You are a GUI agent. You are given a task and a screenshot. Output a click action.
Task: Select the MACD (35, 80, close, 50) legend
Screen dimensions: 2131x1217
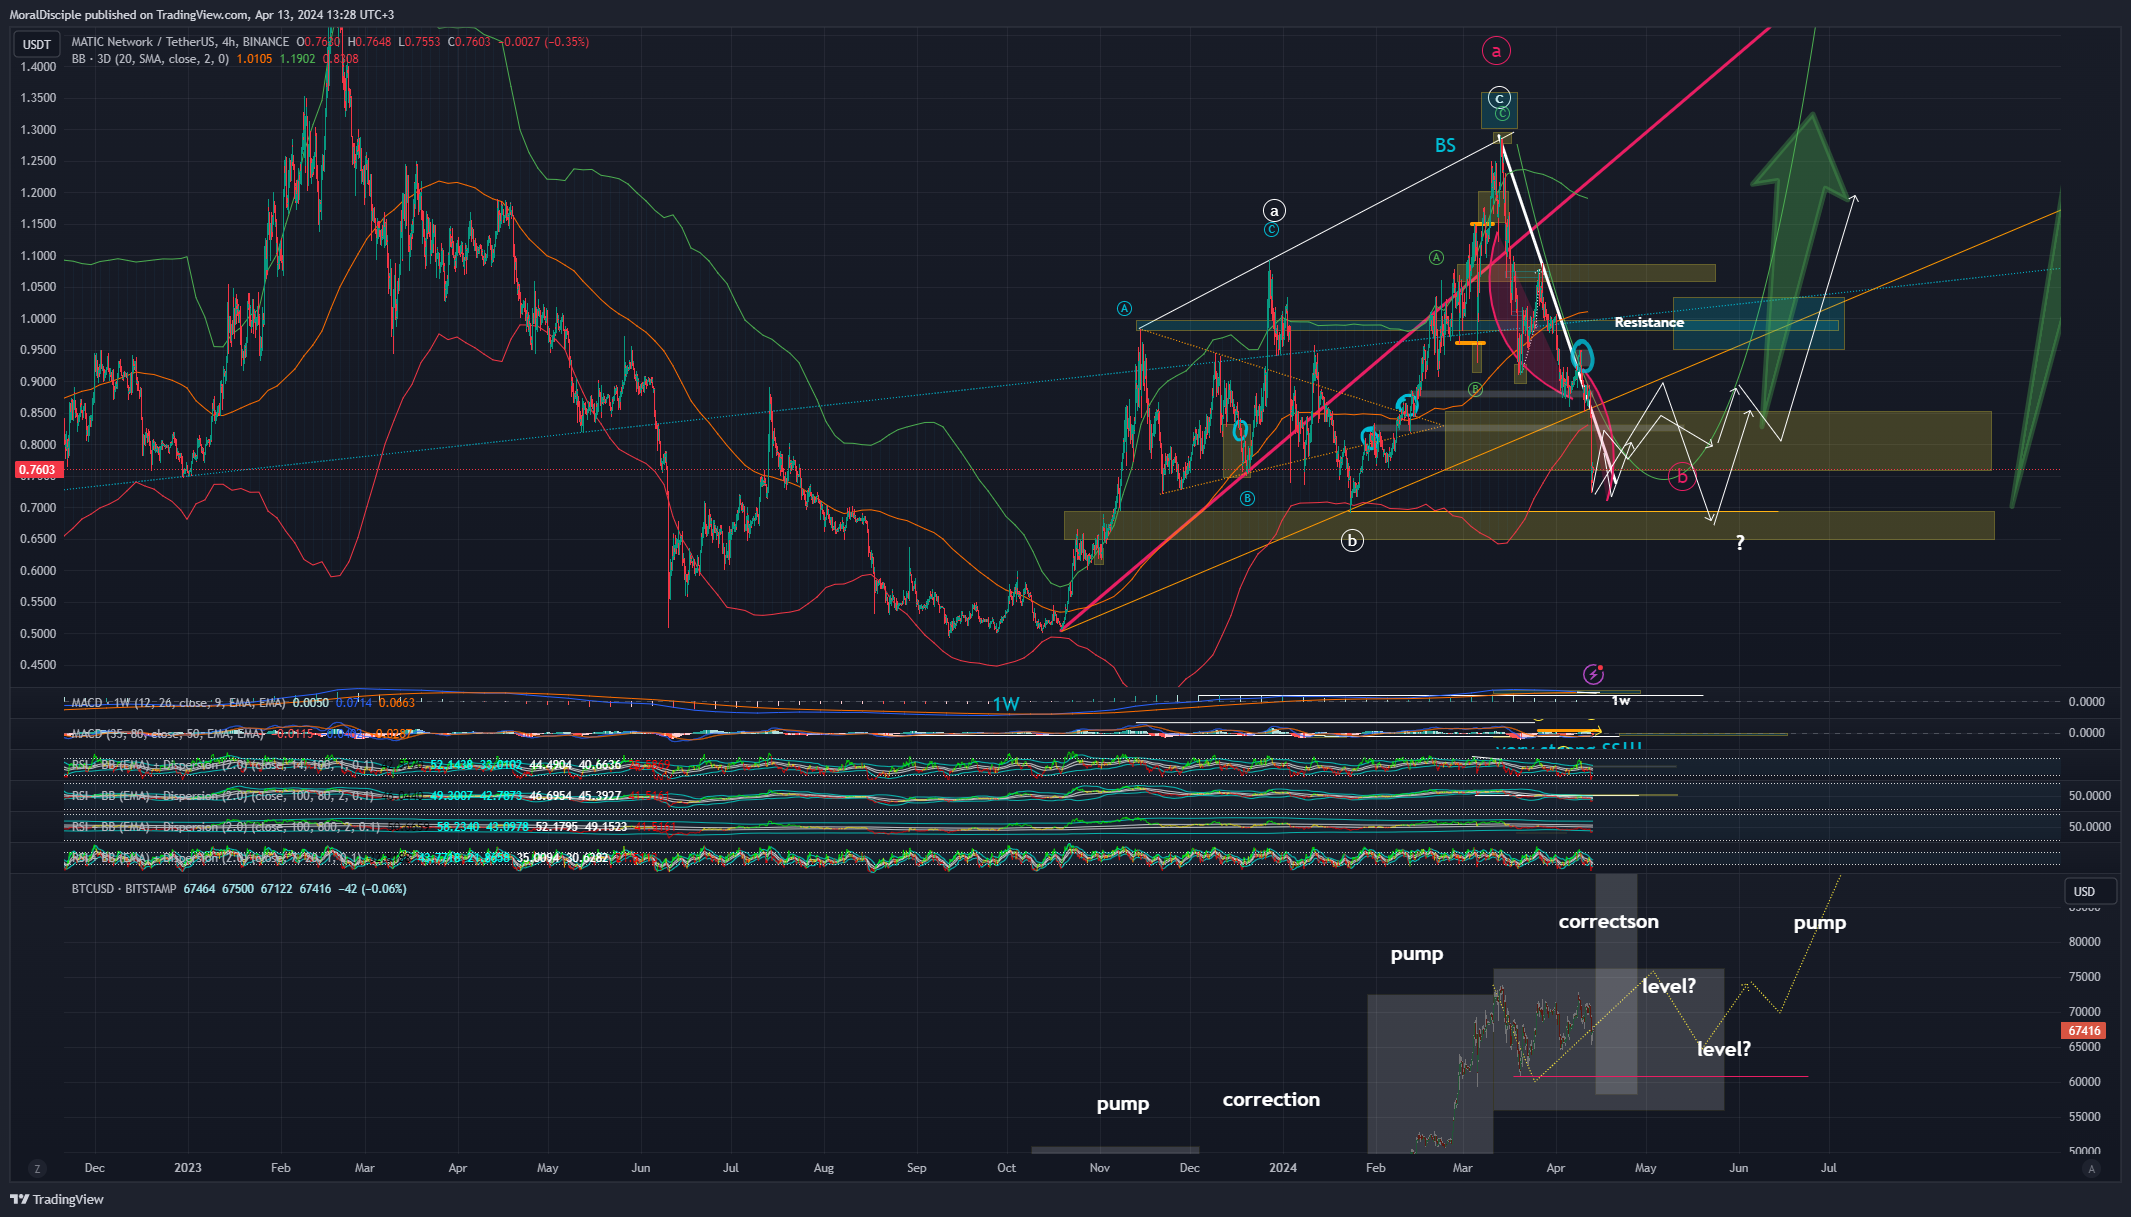pos(167,734)
